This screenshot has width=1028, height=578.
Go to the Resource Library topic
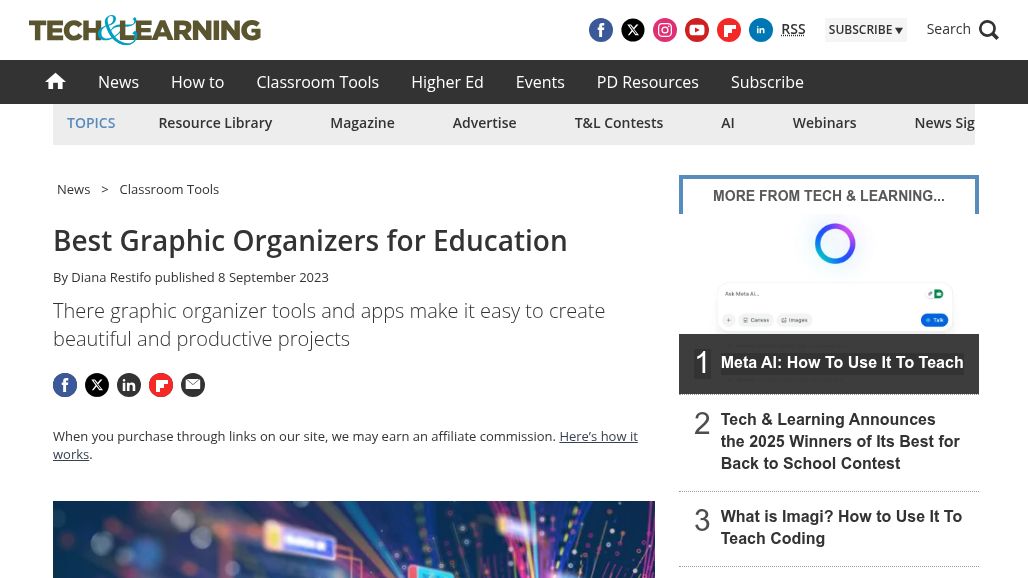[x=215, y=123]
